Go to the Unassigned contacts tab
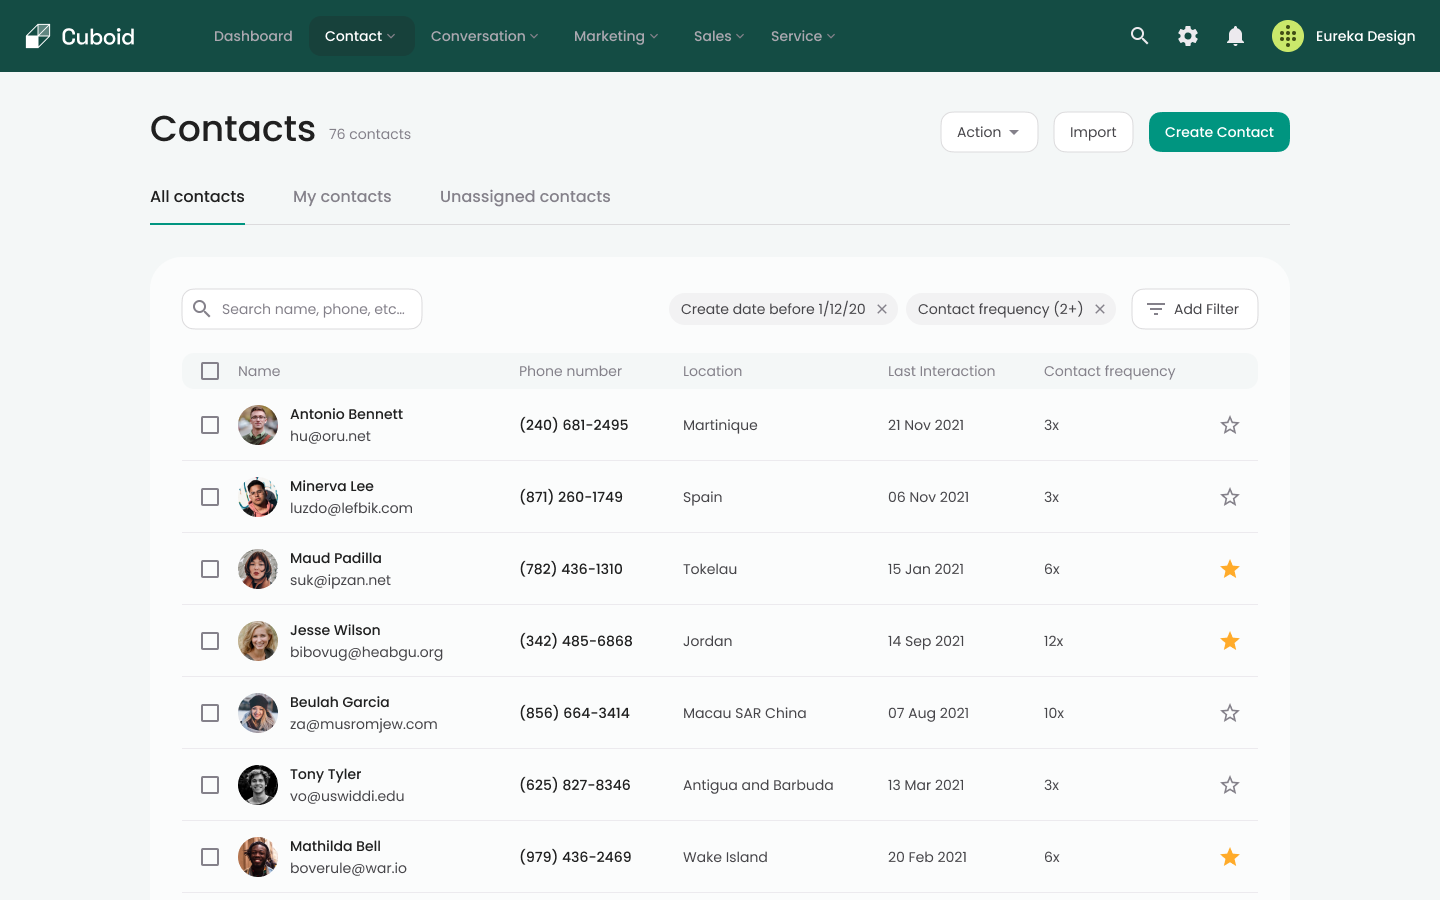Image resolution: width=1440 pixels, height=900 pixels. coord(525,197)
